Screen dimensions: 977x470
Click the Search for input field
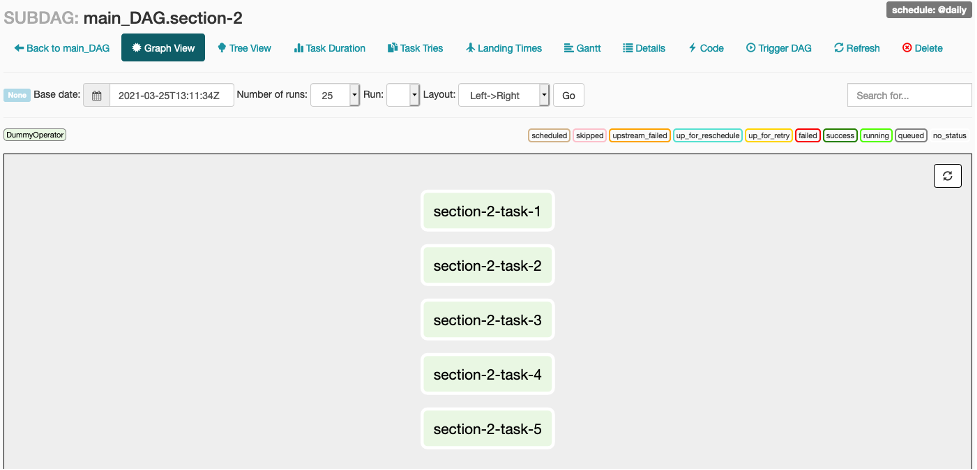(x=908, y=95)
